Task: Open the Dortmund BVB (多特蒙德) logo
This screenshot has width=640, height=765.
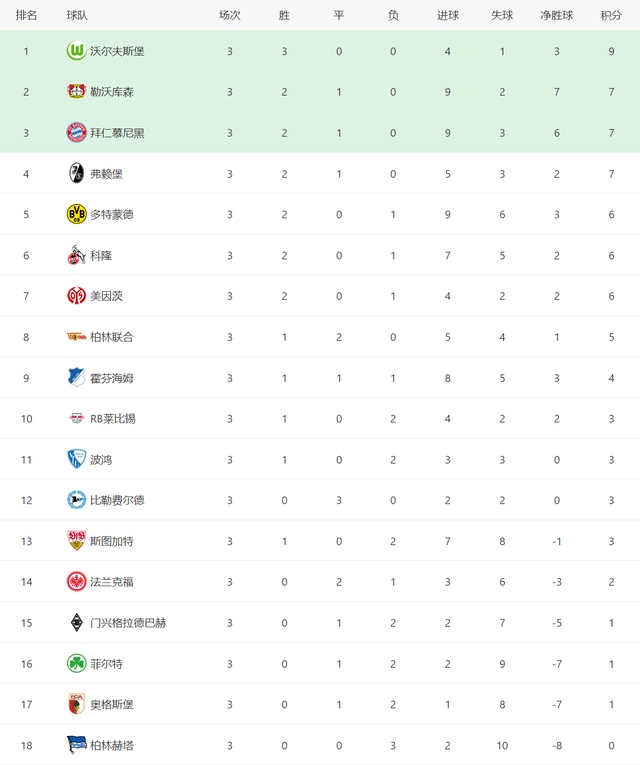Action: 76,214
